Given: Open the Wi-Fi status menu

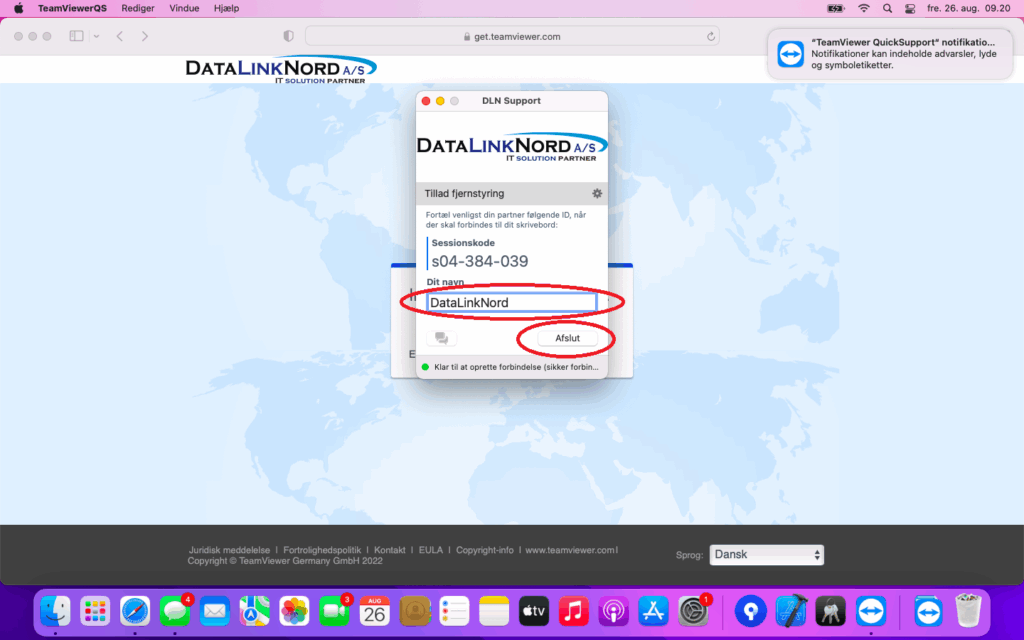Looking at the screenshot, I should 863,8.
